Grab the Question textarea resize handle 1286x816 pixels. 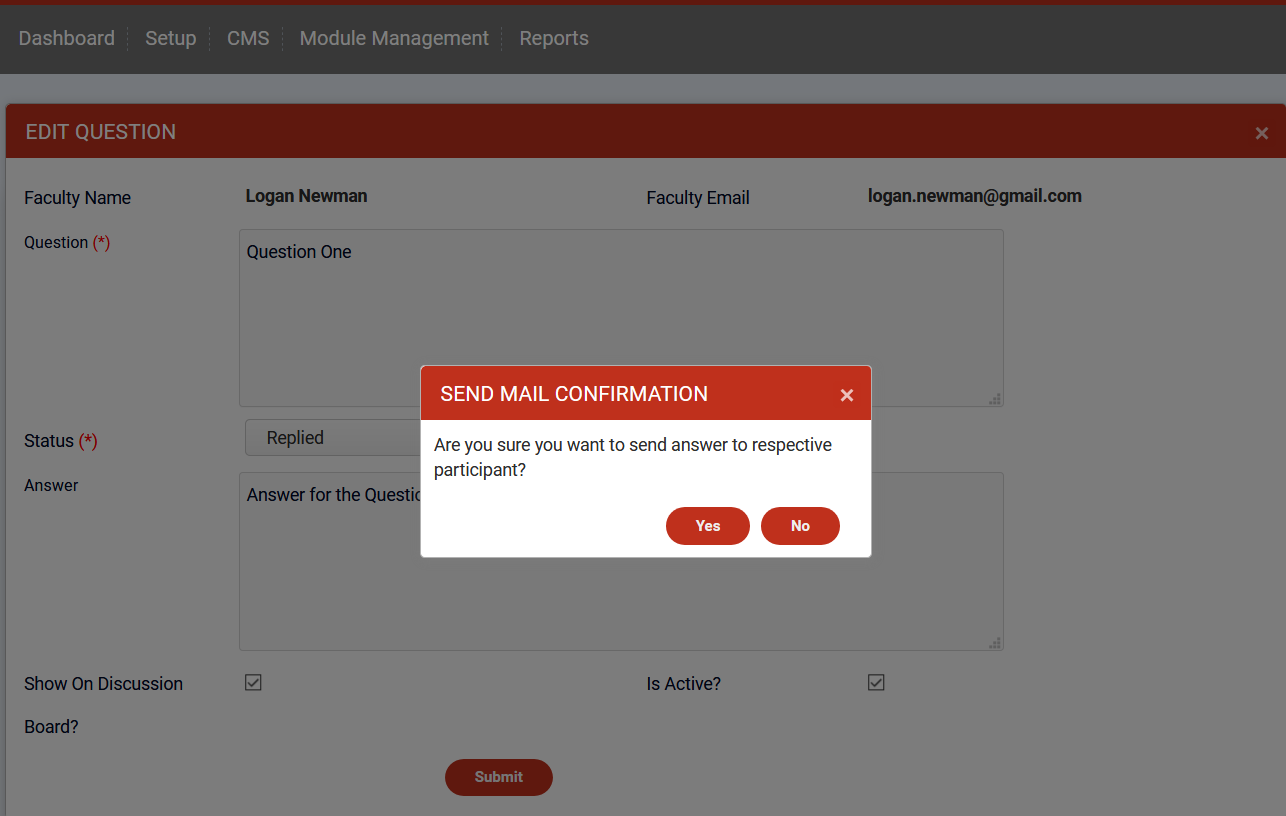(x=994, y=398)
